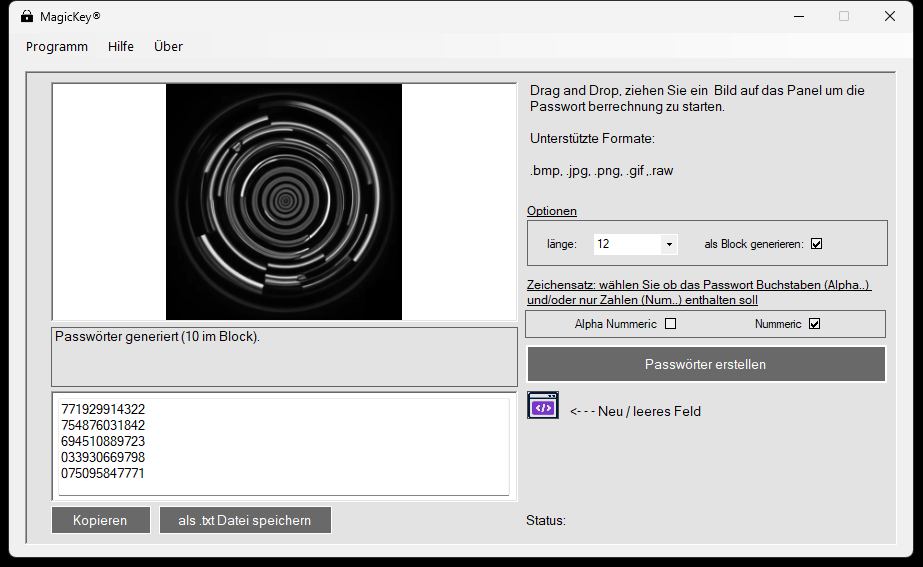Select password line 033930669798
Image resolution: width=923 pixels, height=567 pixels.
click(103, 457)
